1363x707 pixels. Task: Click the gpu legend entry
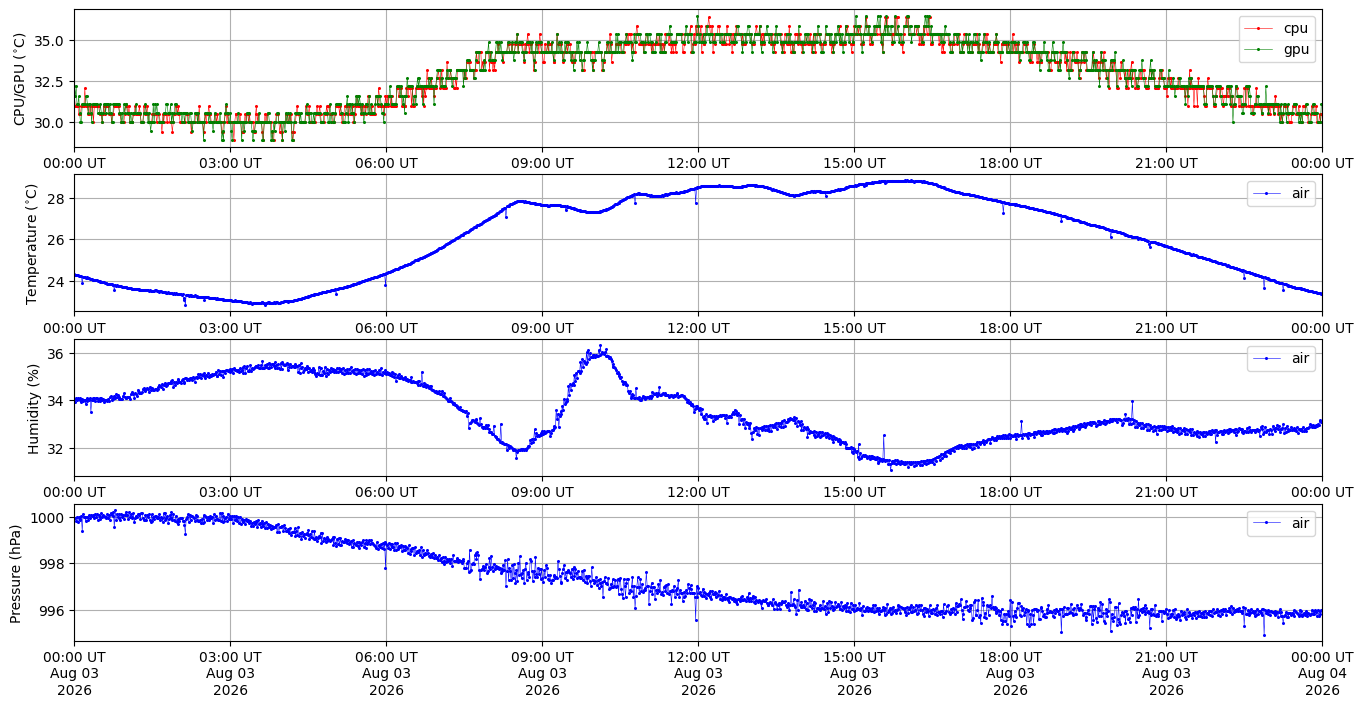click(1277, 49)
